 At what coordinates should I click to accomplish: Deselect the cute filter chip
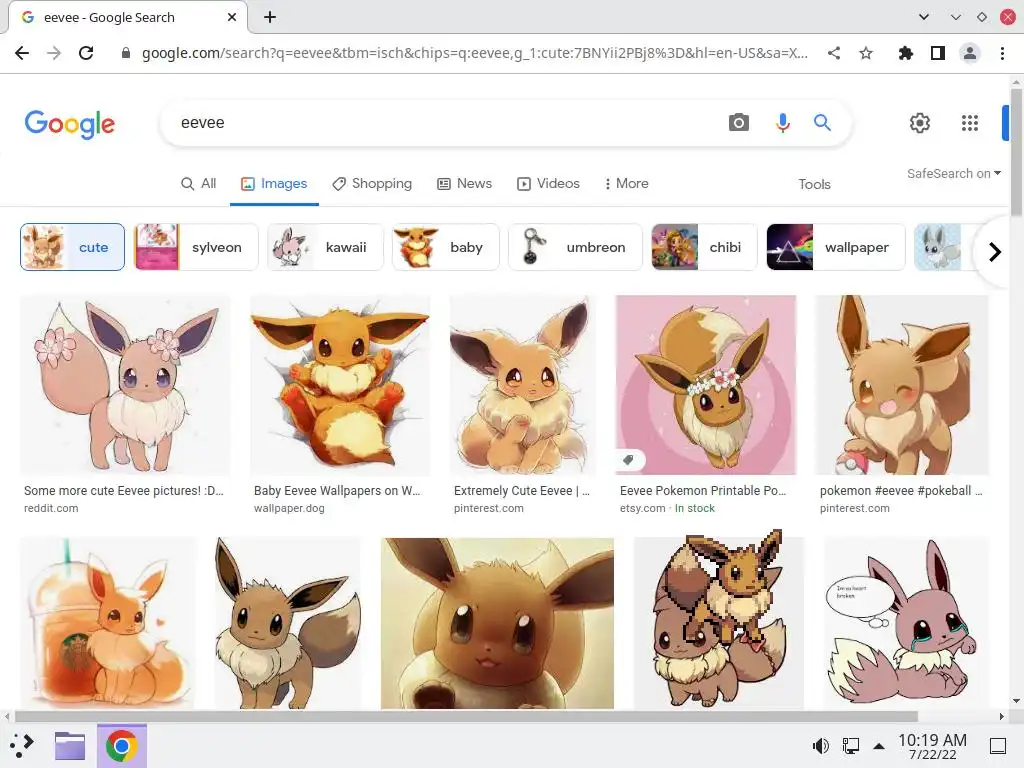[x=72, y=247]
